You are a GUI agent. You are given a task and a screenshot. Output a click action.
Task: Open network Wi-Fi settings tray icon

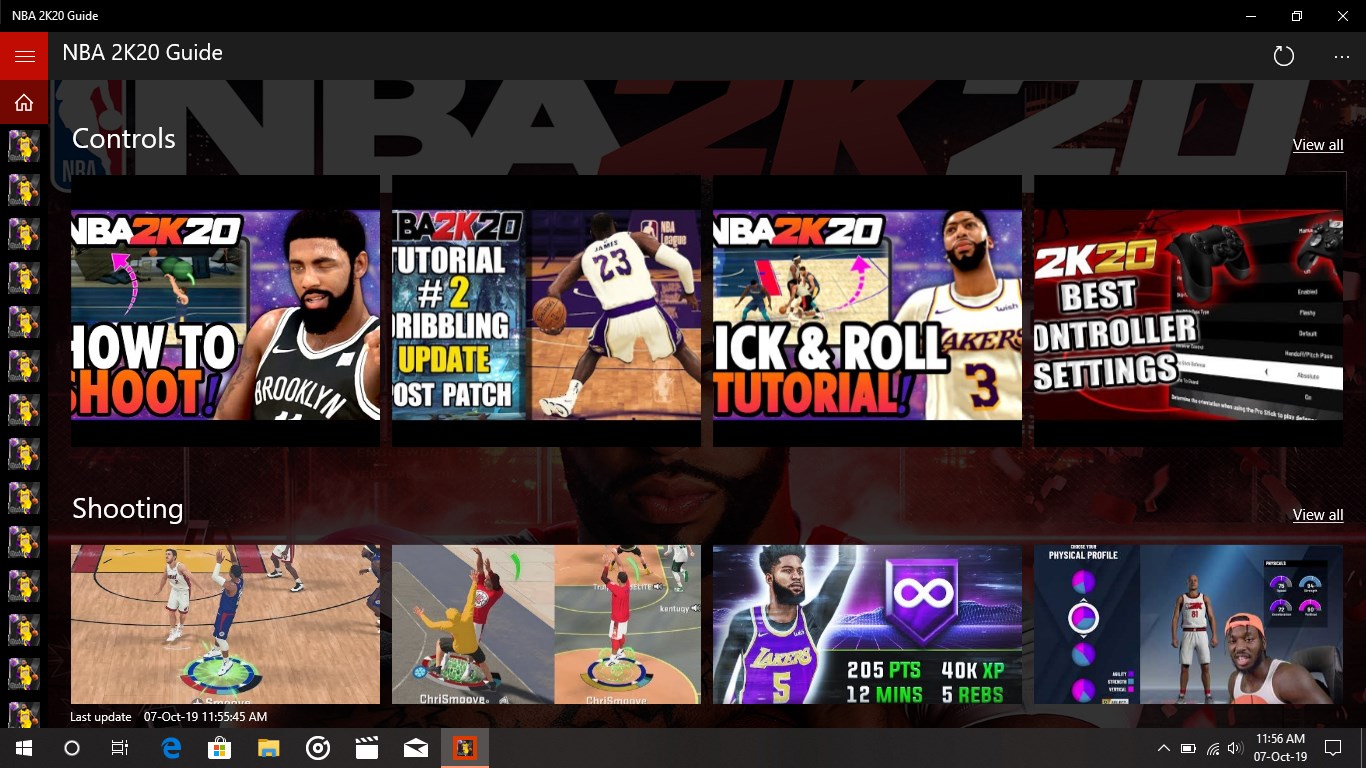pyautogui.click(x=1213, y=748)
